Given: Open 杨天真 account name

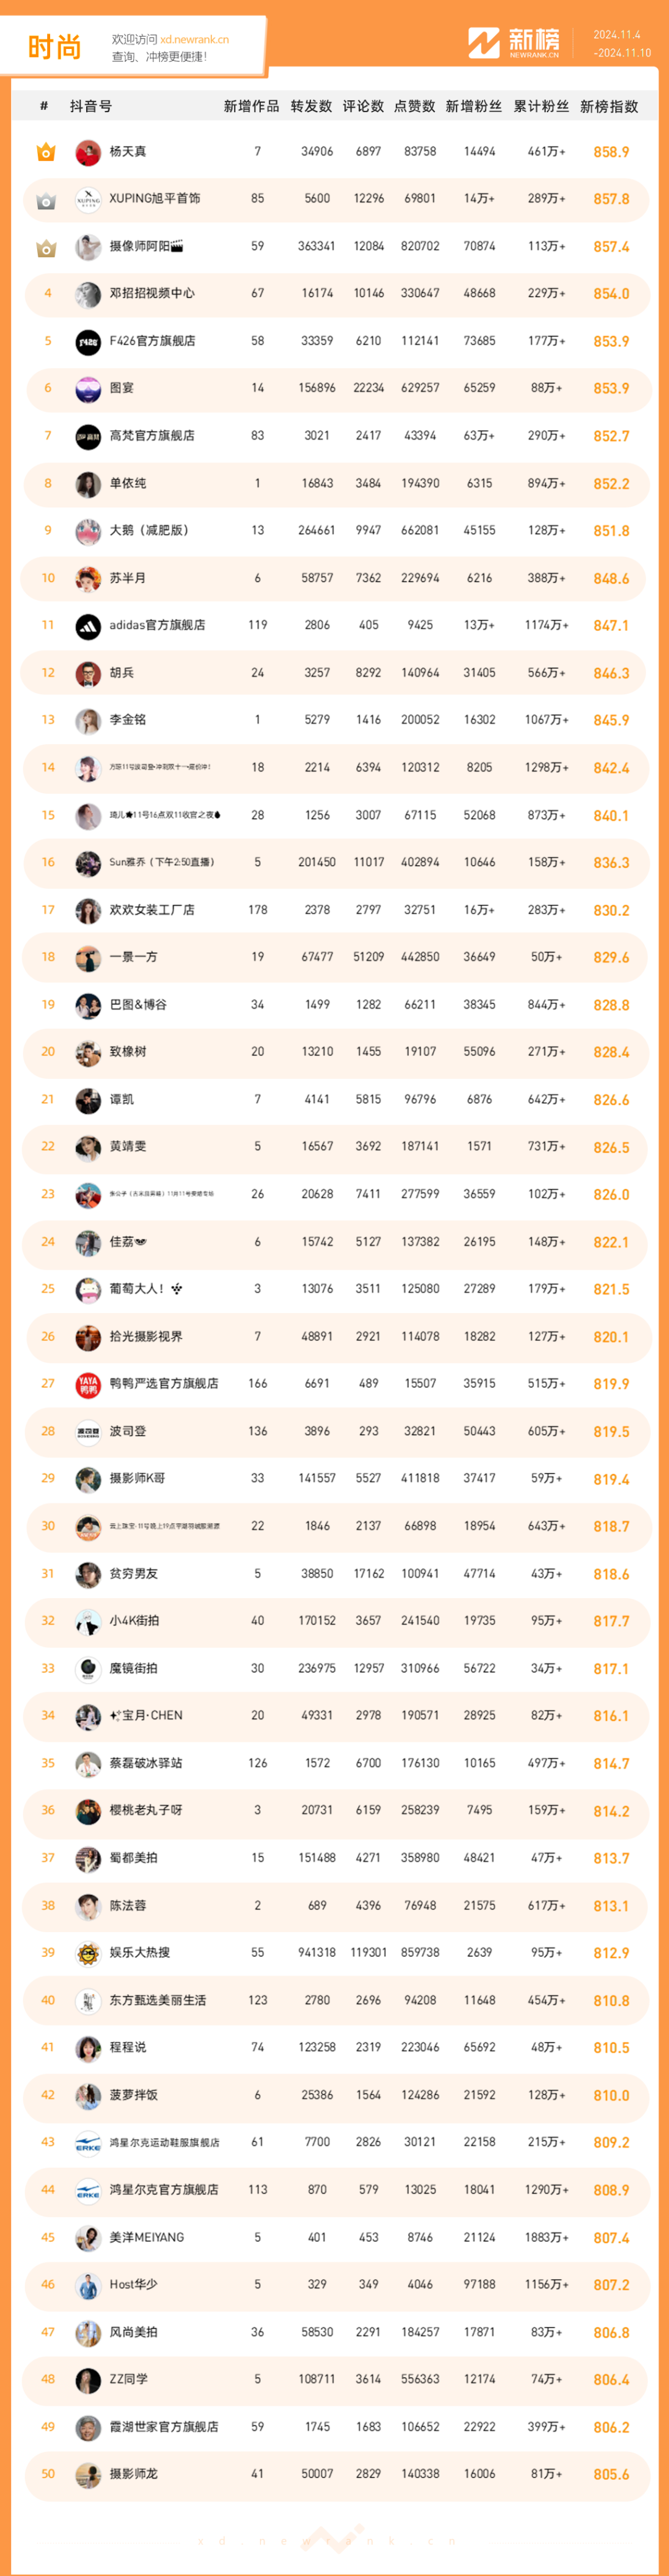Looking at the screenshot, I should tap(128, 152).
